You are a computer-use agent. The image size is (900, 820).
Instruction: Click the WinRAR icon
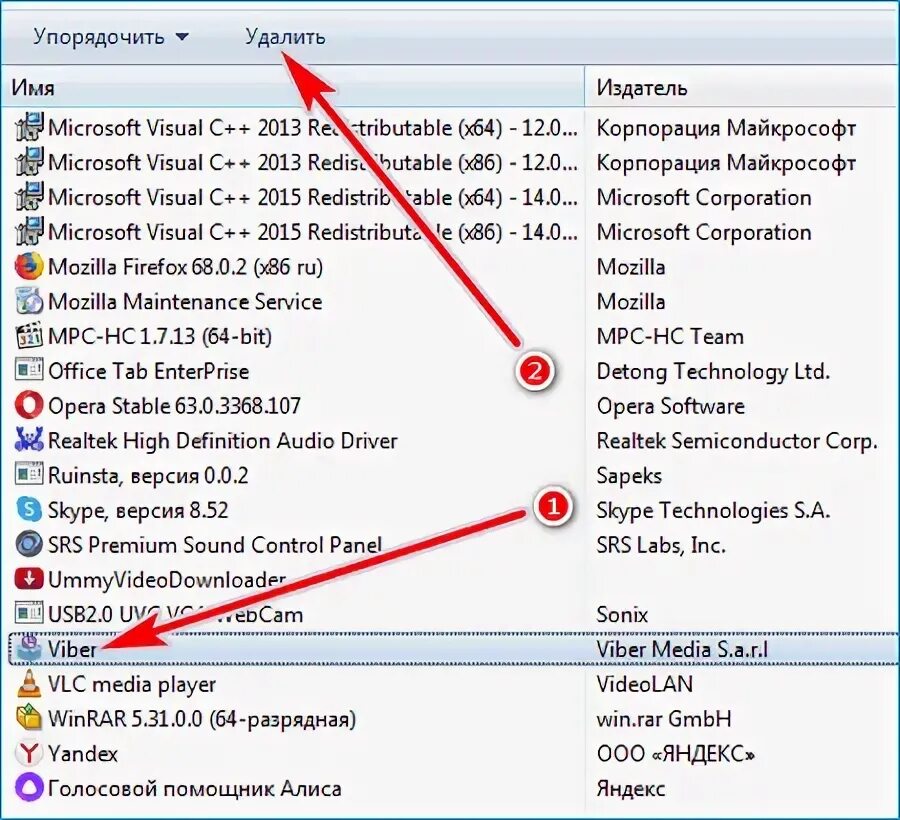coord(29,718)
